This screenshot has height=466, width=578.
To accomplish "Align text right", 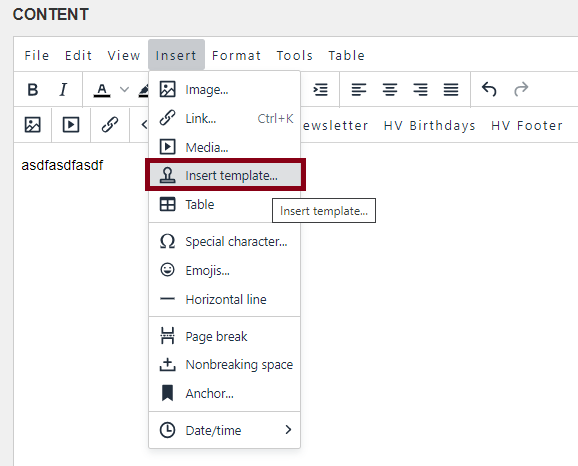I will point(420,90).
